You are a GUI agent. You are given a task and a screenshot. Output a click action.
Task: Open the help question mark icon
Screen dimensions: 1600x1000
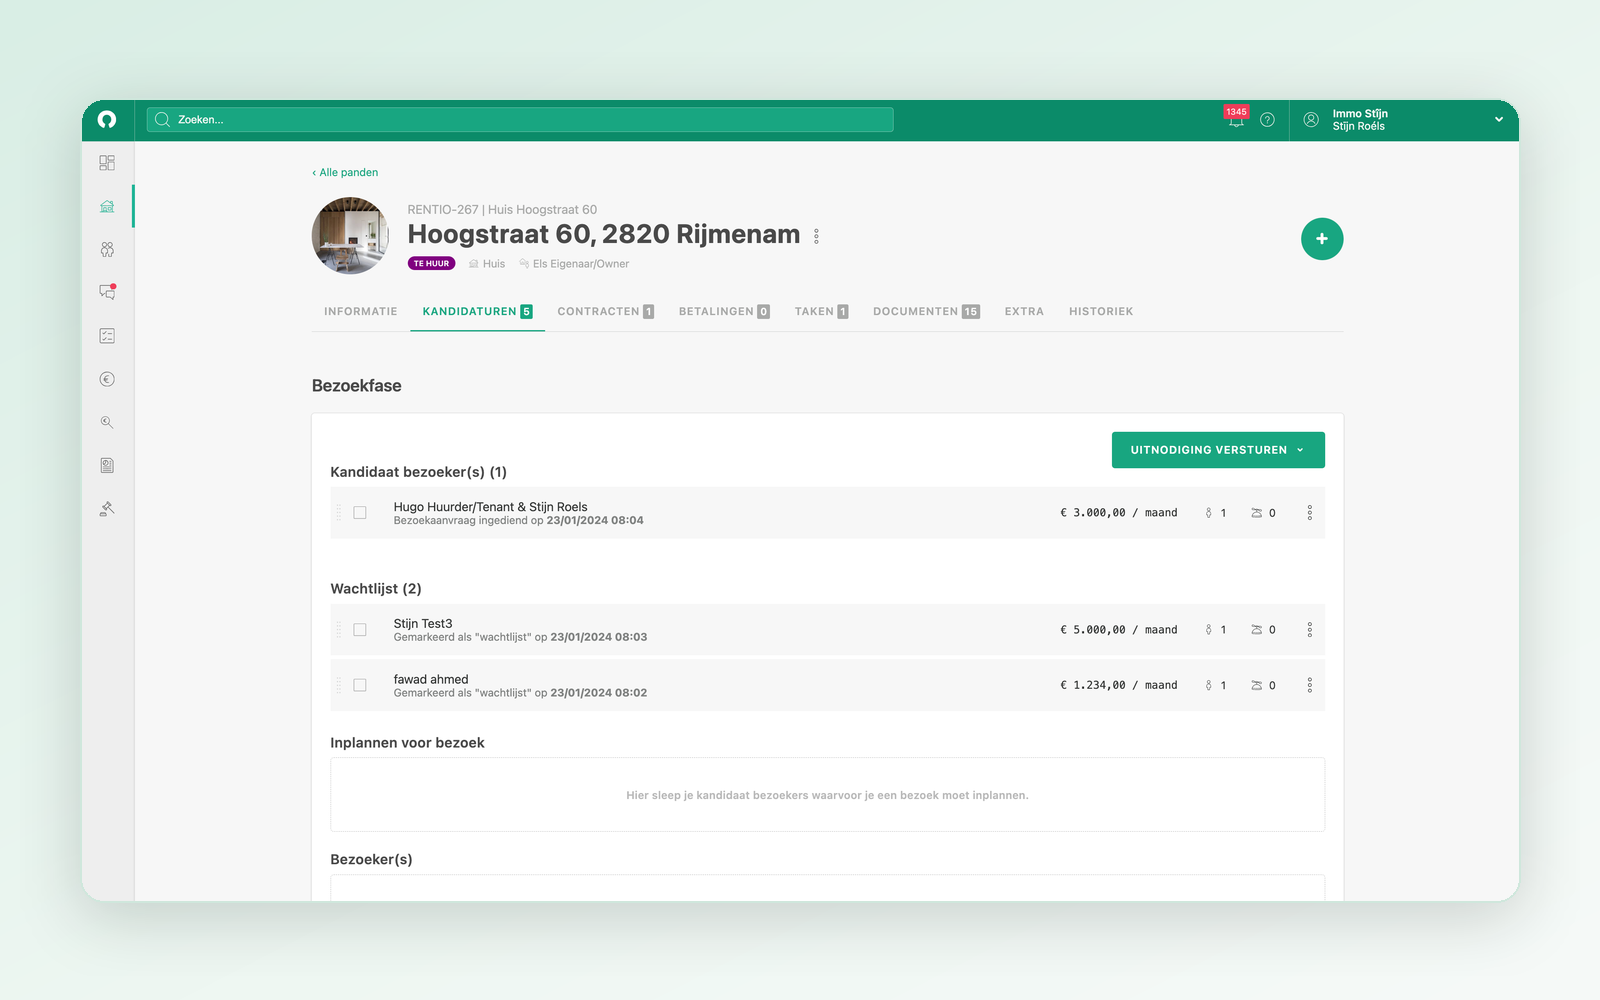point(1267,120)
